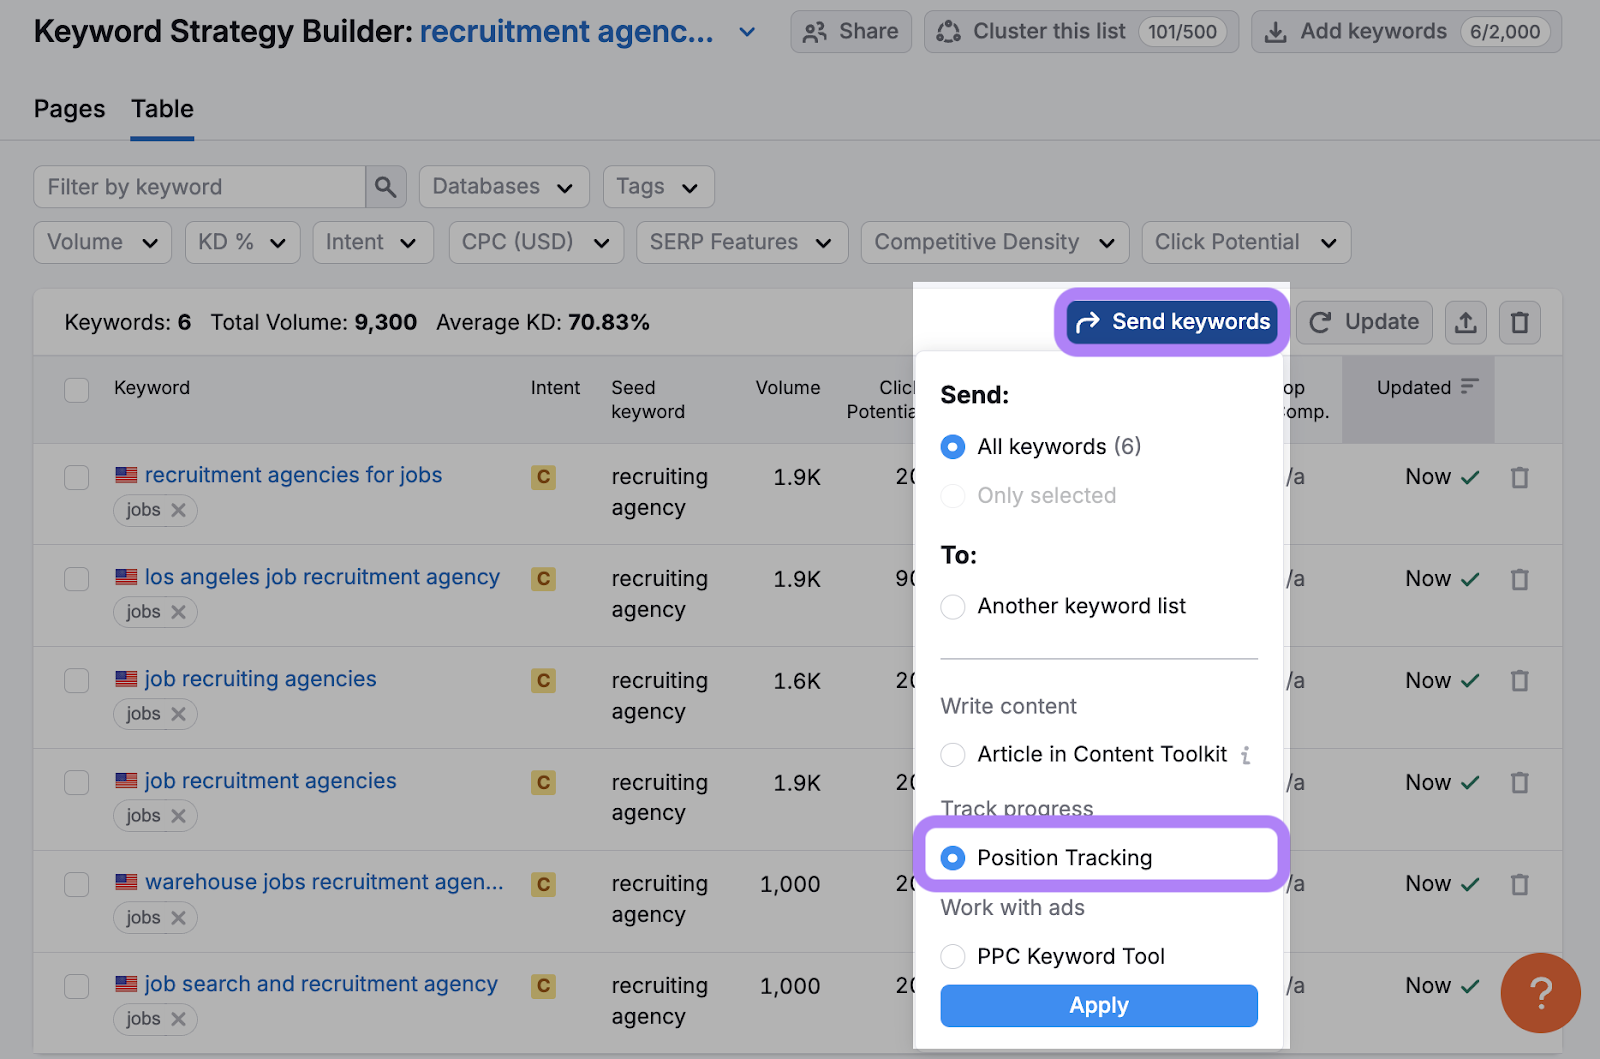The image size is (1600, 1059).
Task: Sort by the Updated column icon
Action: point(1469,387)
